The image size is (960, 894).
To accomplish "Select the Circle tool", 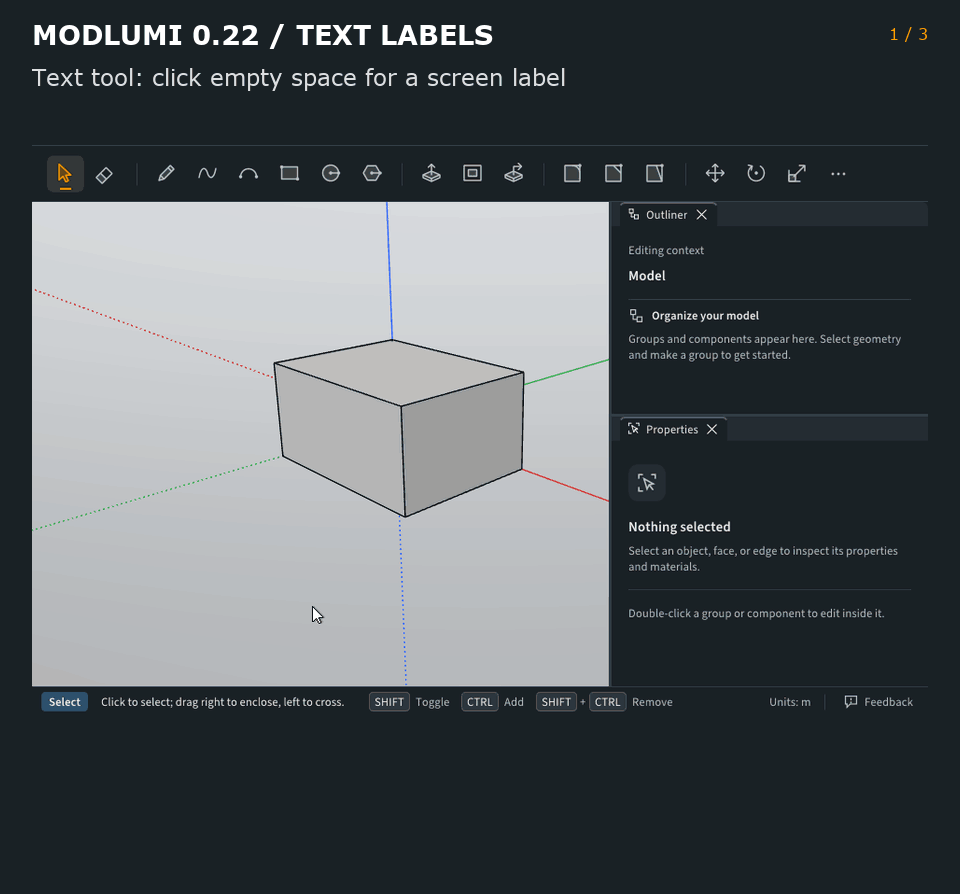I will 331,174.
